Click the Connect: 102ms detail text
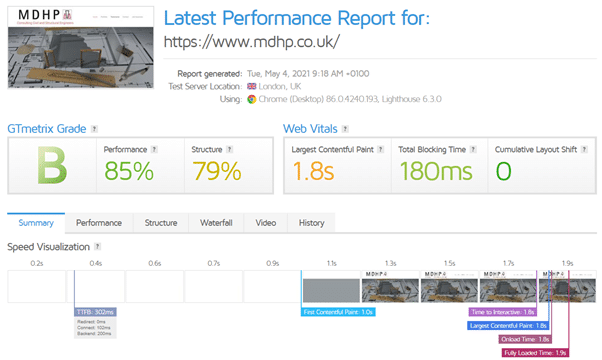 pyautogui.click(x=94, y=328)
